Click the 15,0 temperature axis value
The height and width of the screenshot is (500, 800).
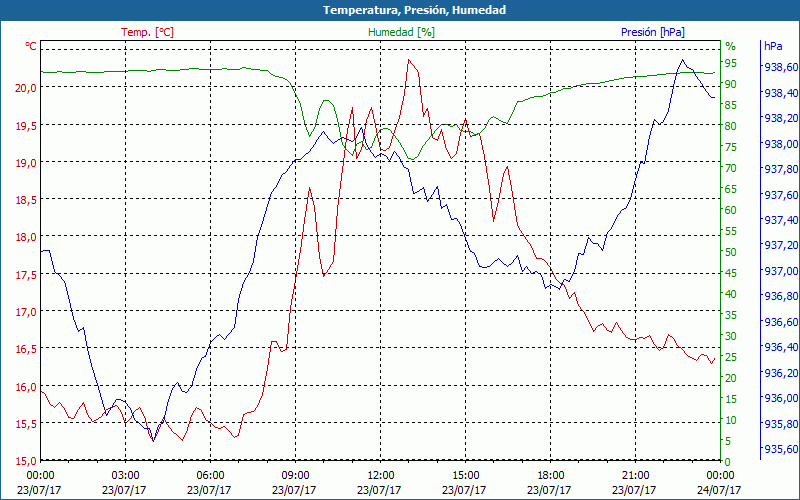[26, 461]
